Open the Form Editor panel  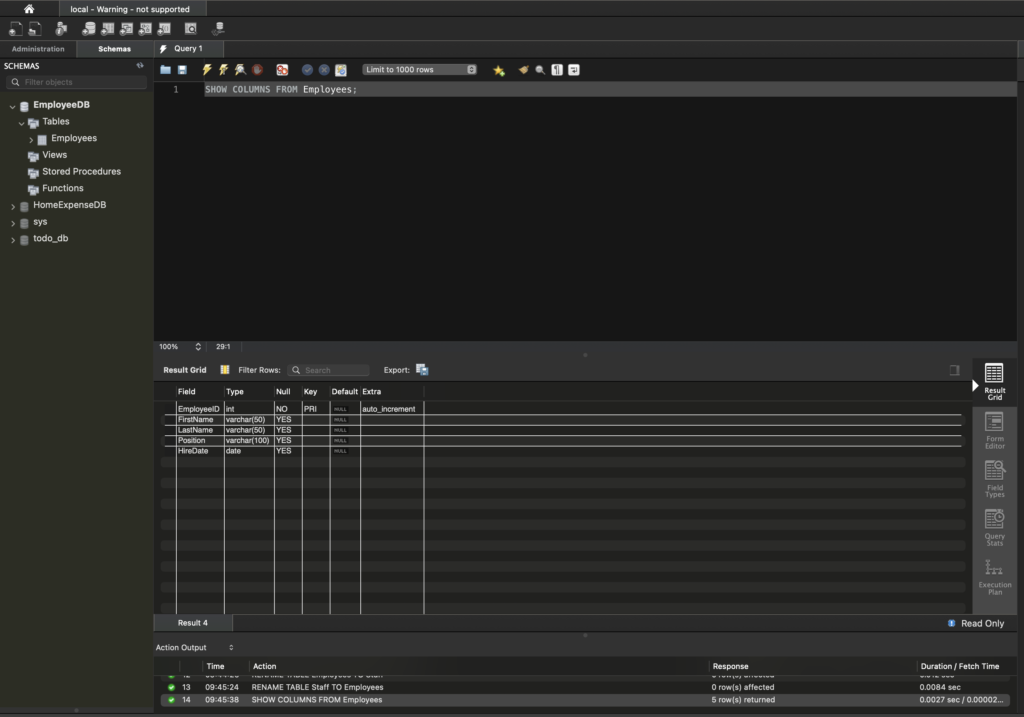pyautogui.click(x=994, y=429)
